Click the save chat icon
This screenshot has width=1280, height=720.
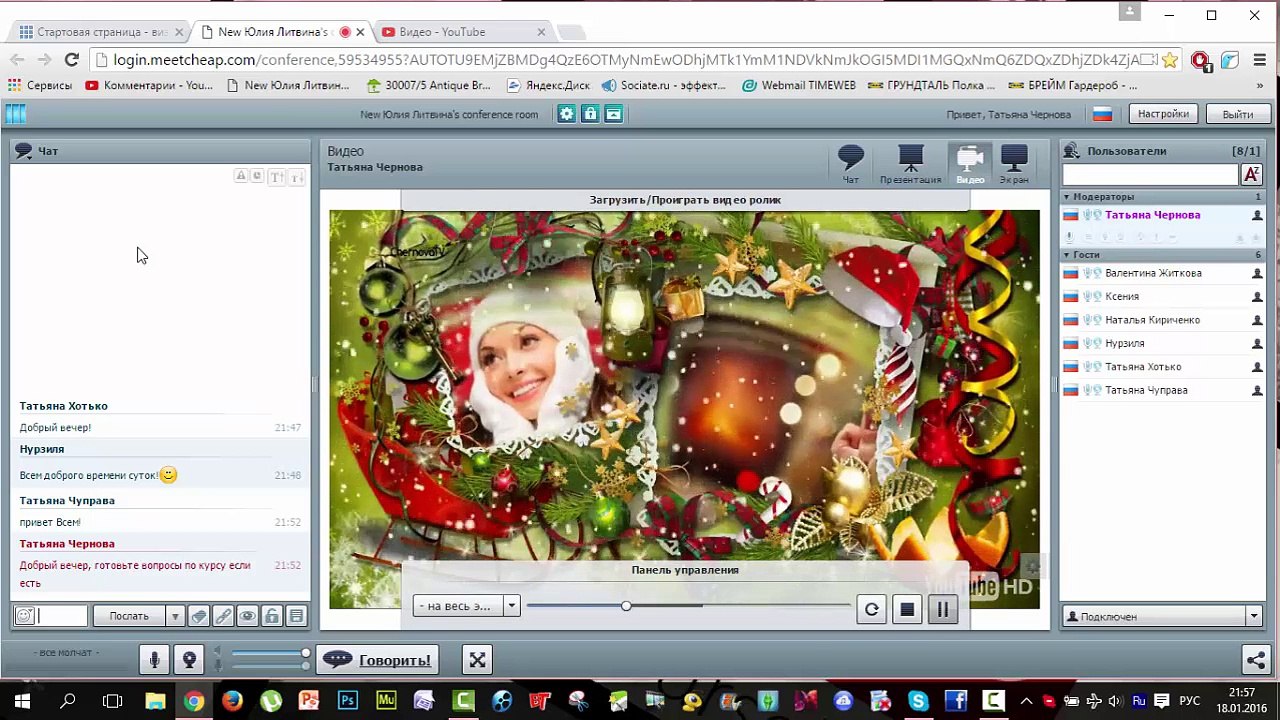tap(296, 616)
